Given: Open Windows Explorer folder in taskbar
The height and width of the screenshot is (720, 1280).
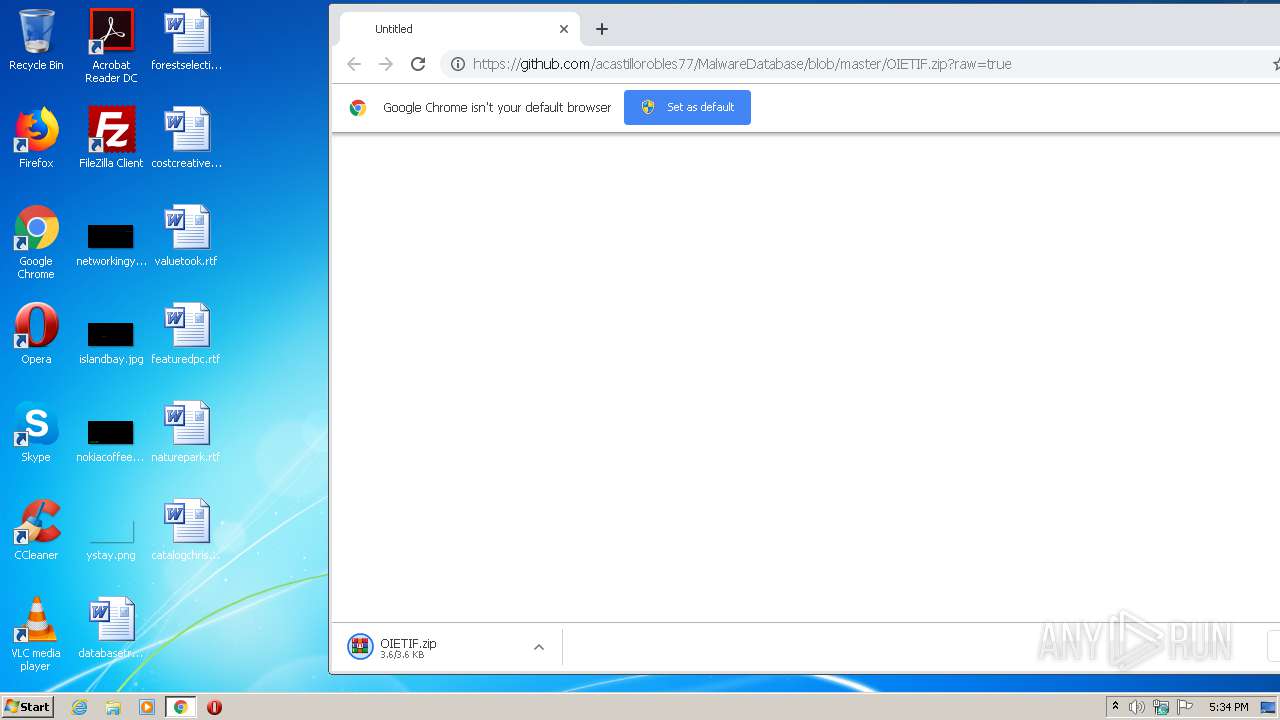Looking at the screenshot, I should point(113,707).
